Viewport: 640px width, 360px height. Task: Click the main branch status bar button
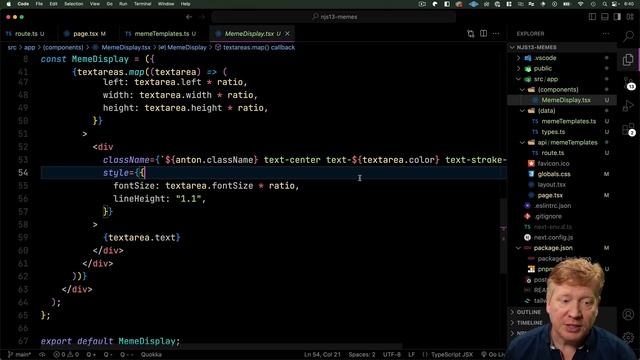[20, 355]
